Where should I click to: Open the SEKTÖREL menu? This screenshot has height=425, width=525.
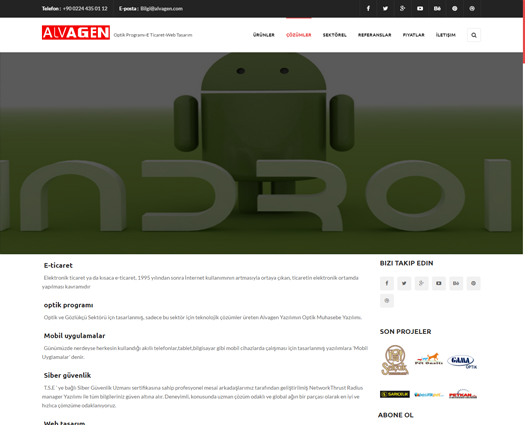tap(334, 35)
